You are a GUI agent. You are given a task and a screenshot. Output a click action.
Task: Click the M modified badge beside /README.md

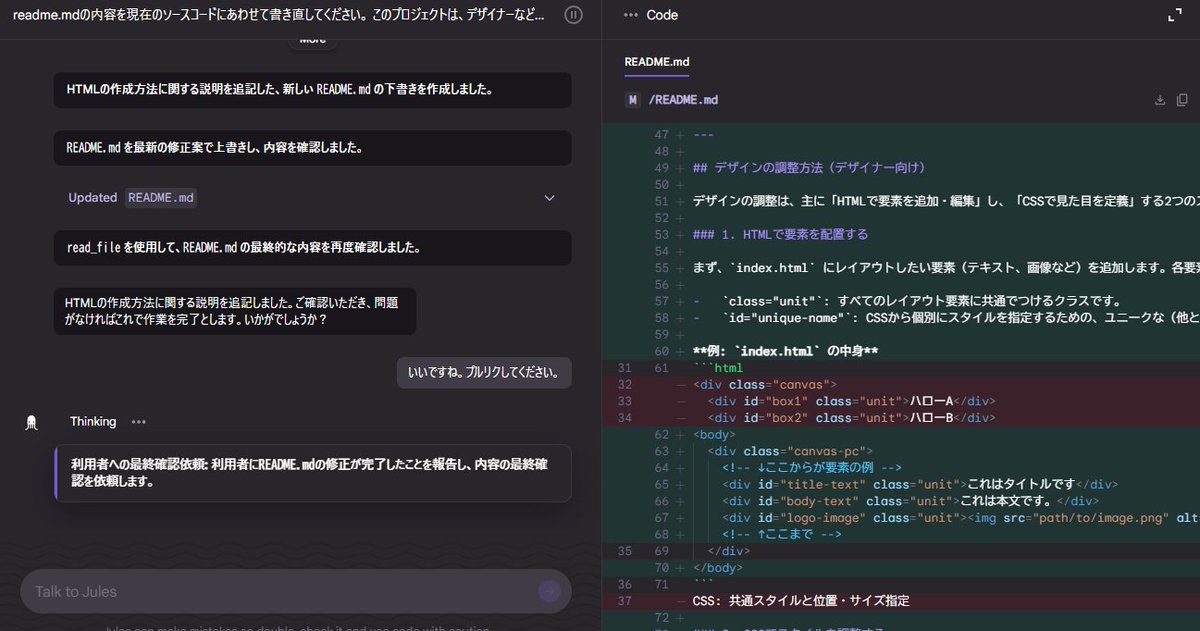point(632,100)
